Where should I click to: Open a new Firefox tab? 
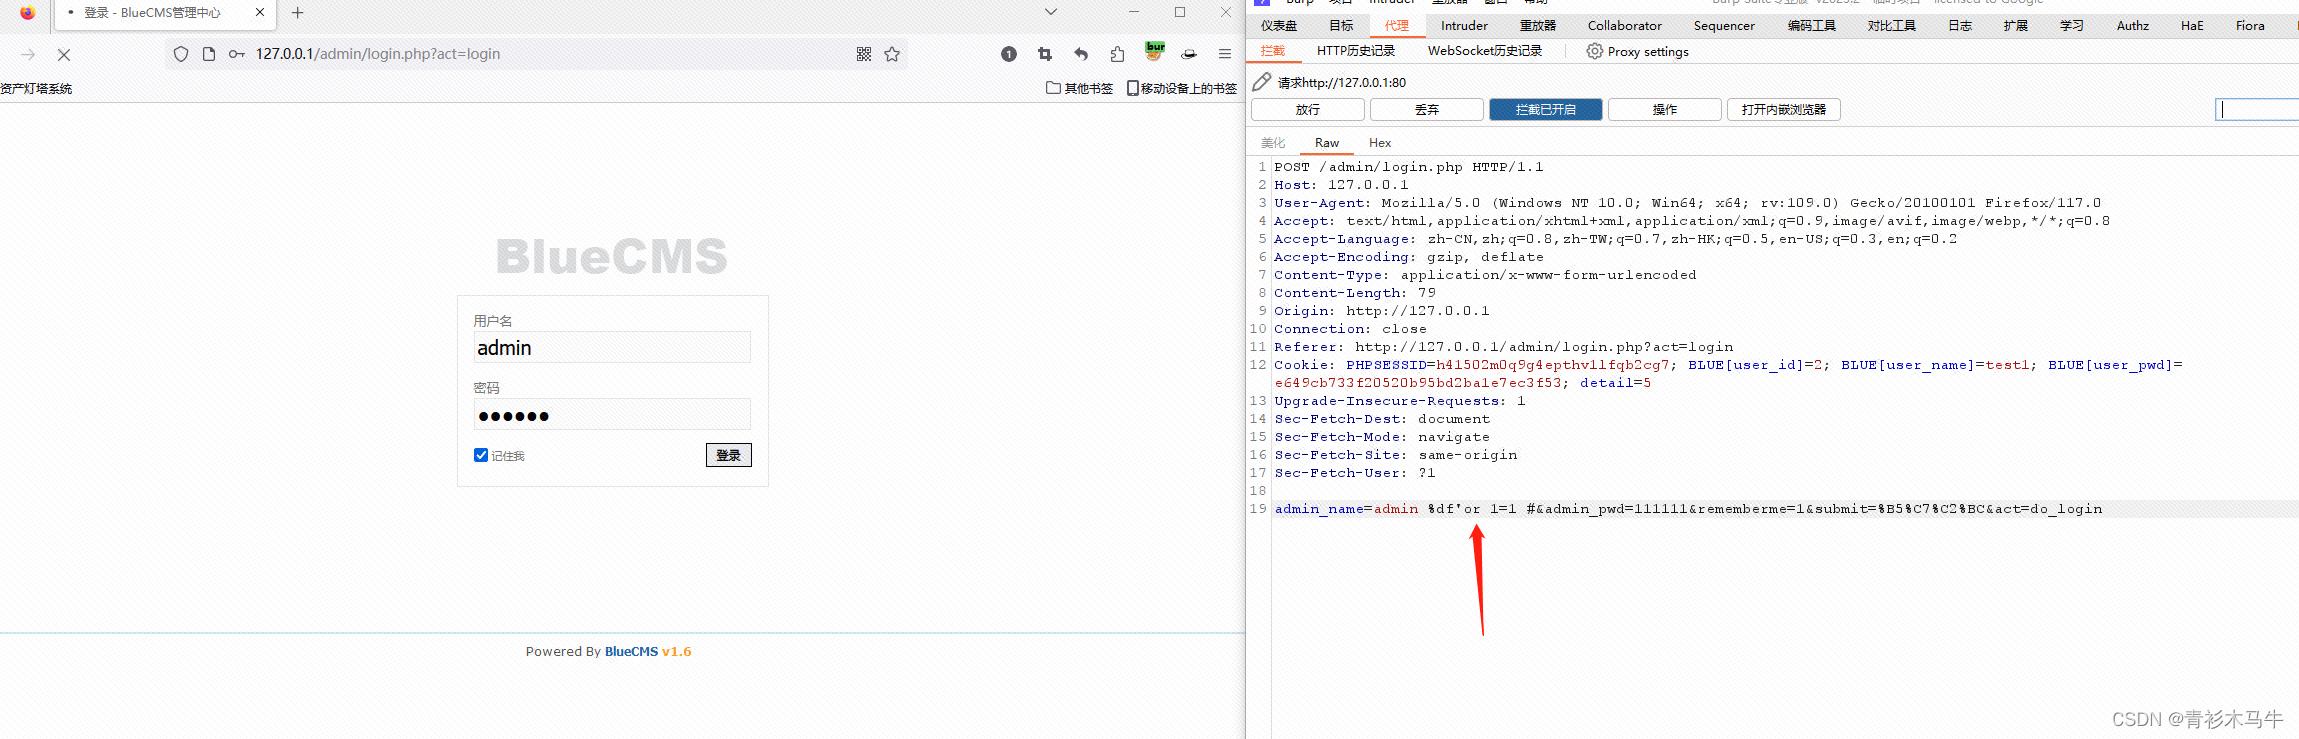(297, 13)
